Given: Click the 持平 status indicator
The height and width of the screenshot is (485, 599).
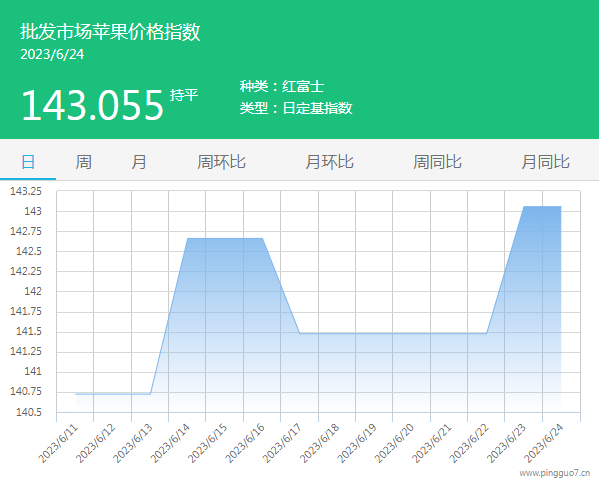Looking at the screenshot, I should click(184, 95).
